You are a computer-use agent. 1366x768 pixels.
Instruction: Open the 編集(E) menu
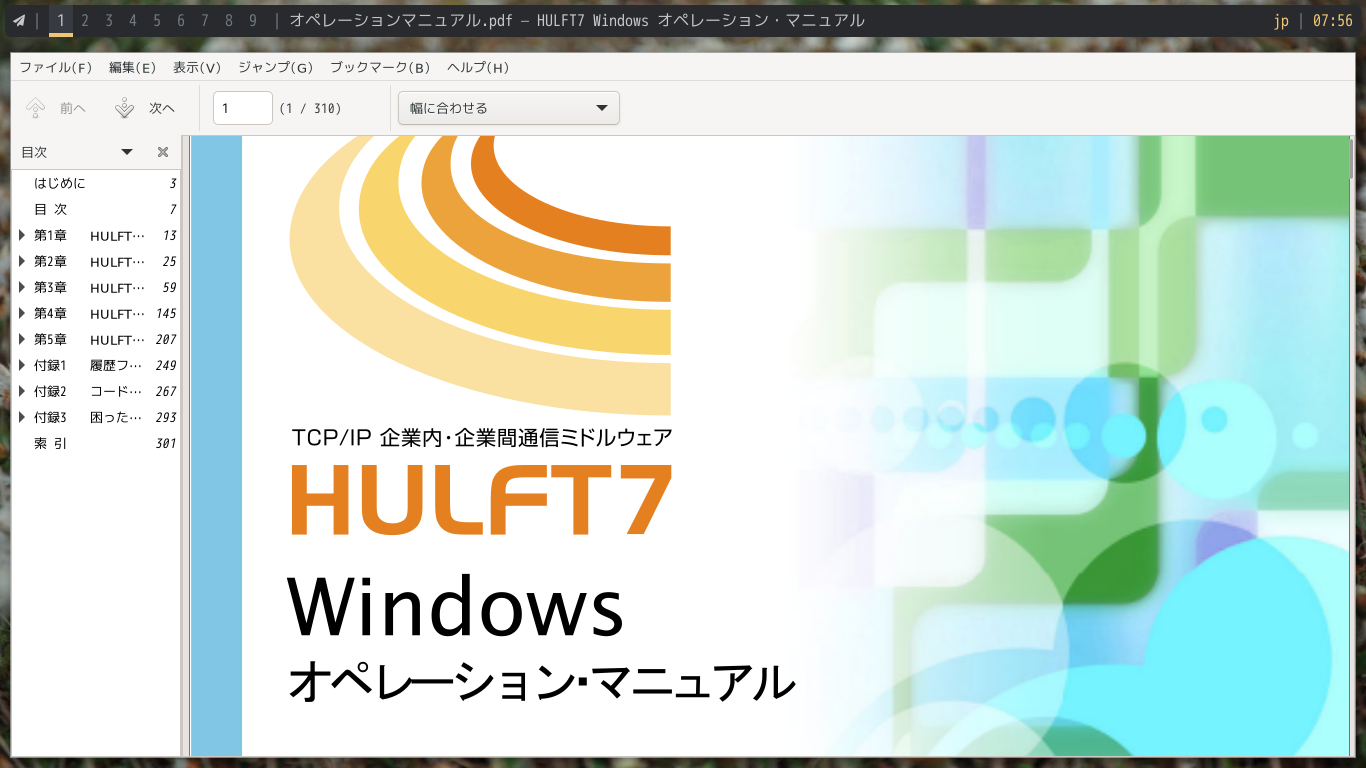coord(133,67)
